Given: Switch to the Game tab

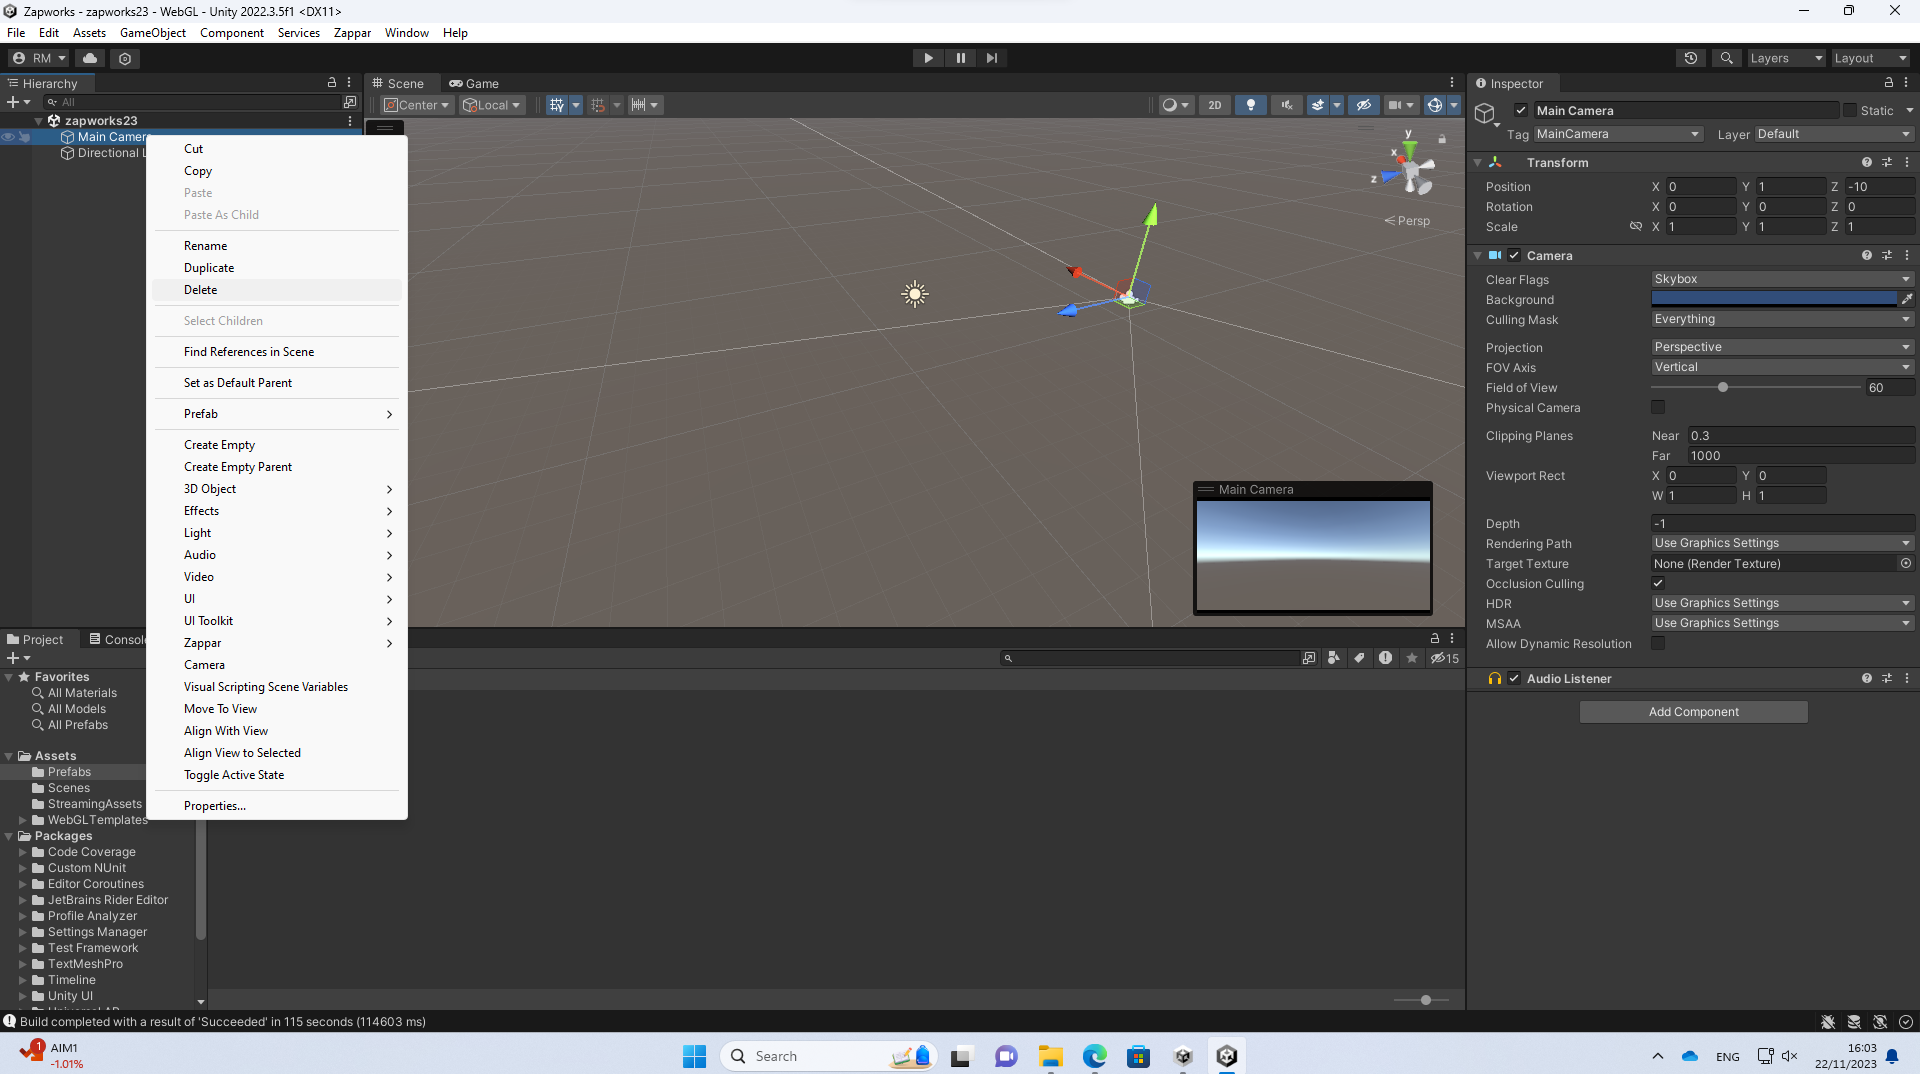Looking at the screenshot, I should tap(474, 83).
